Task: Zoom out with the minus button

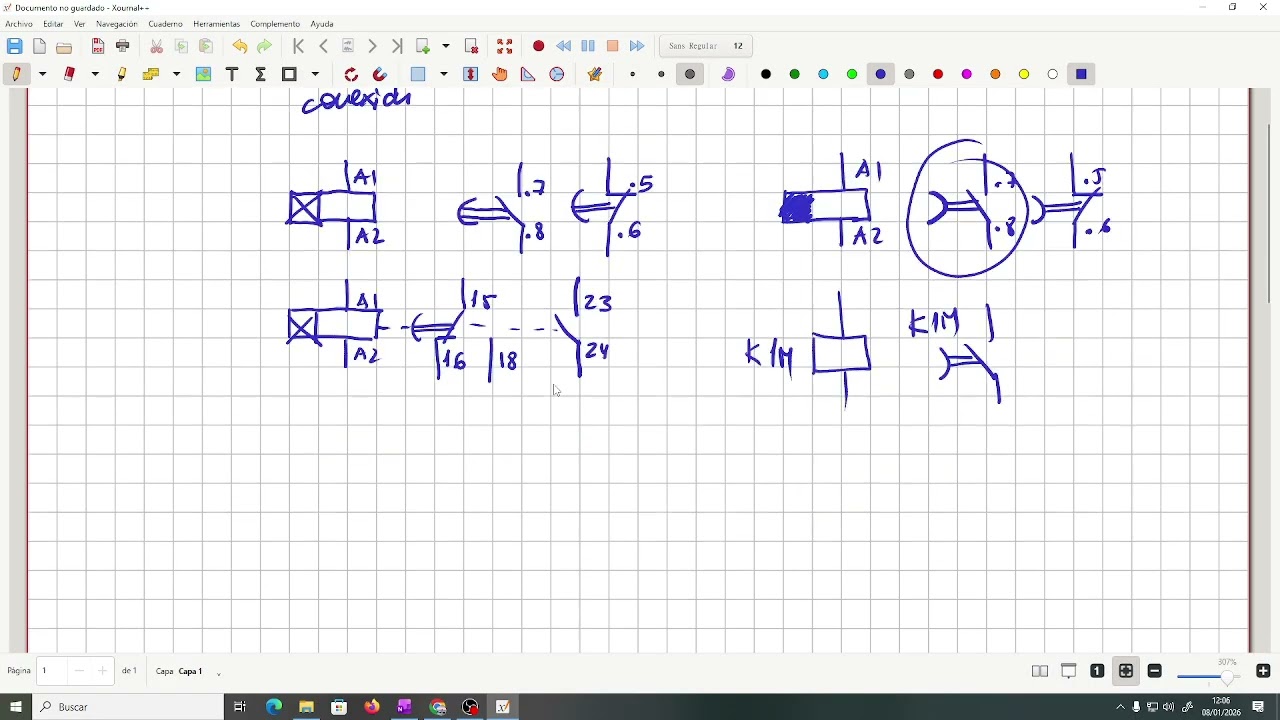Action: coord(1156,672)
